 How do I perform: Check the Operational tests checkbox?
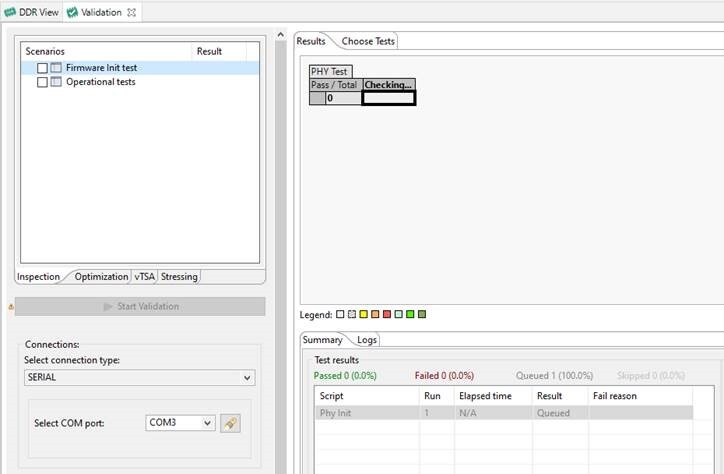(x=42, y=82)
